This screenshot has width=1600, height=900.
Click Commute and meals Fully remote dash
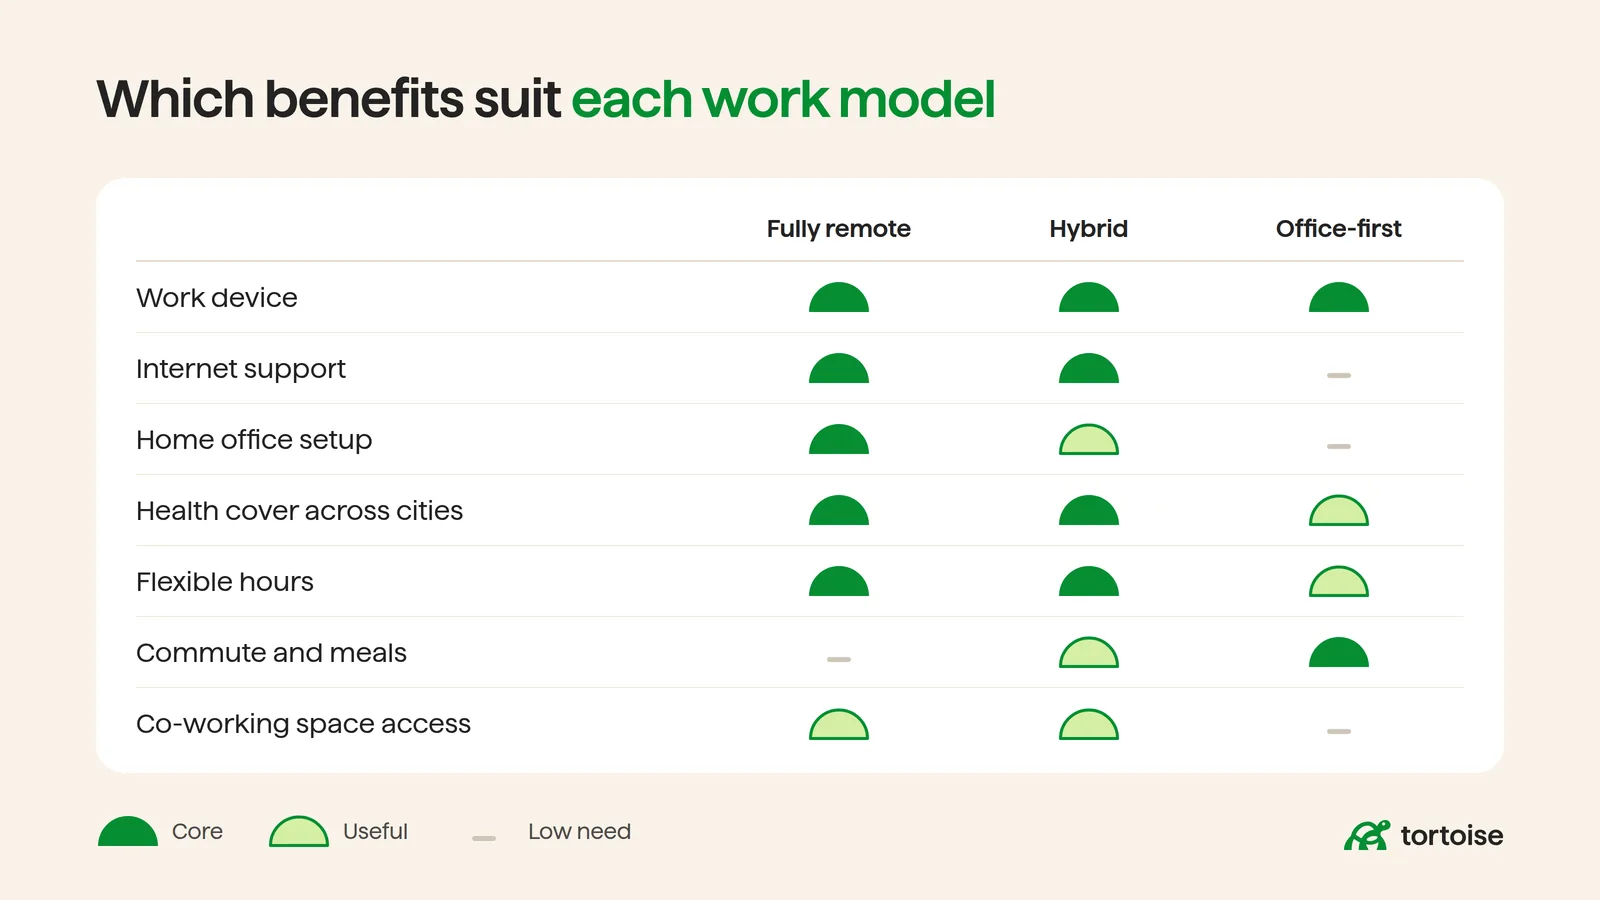[839, 659]
